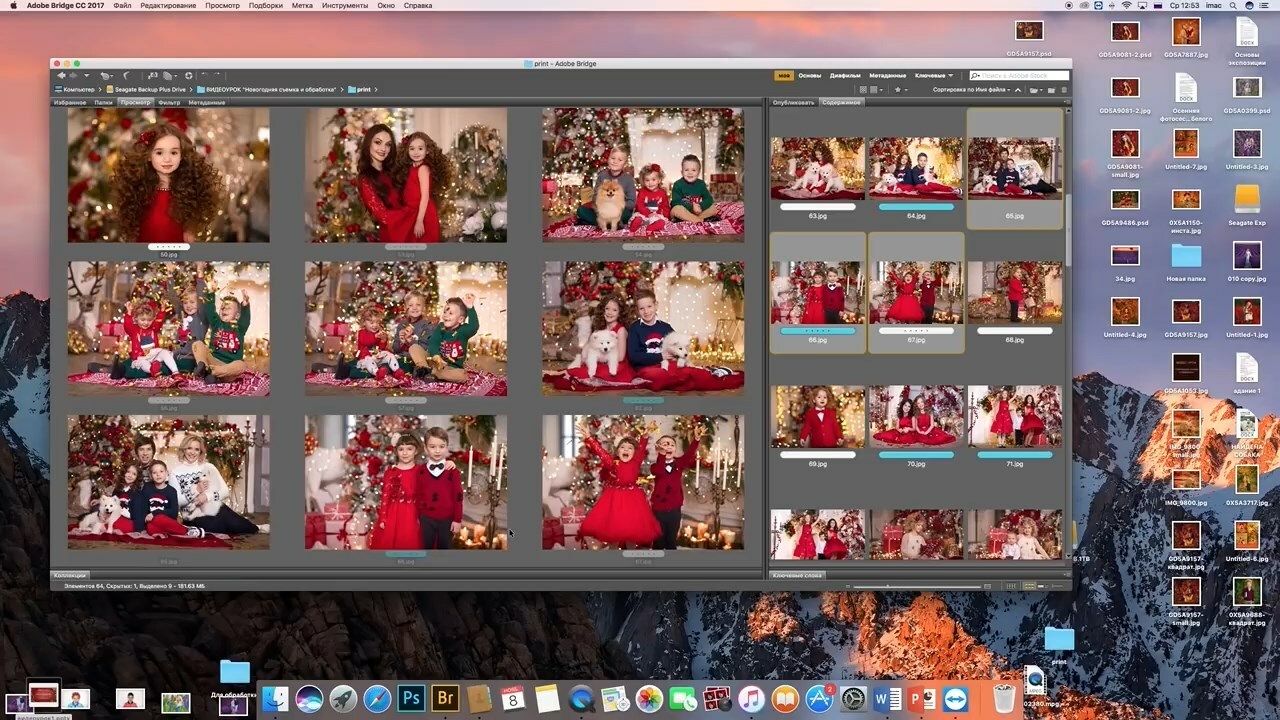This screenshot has width=1280, height=720.
Task: Open the star rating filter dropdown
Action: (901, 90)
